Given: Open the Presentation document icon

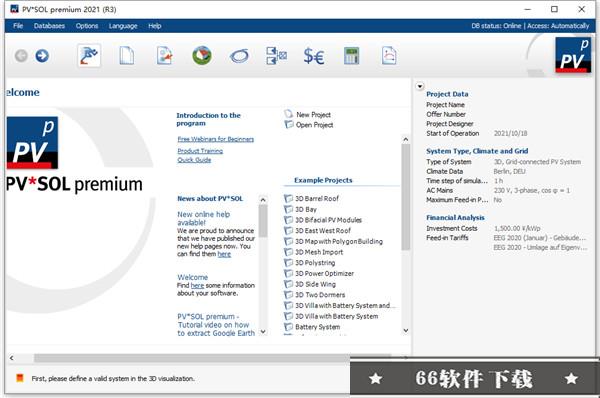Looking at the screenshot, I should click(389, 56).
